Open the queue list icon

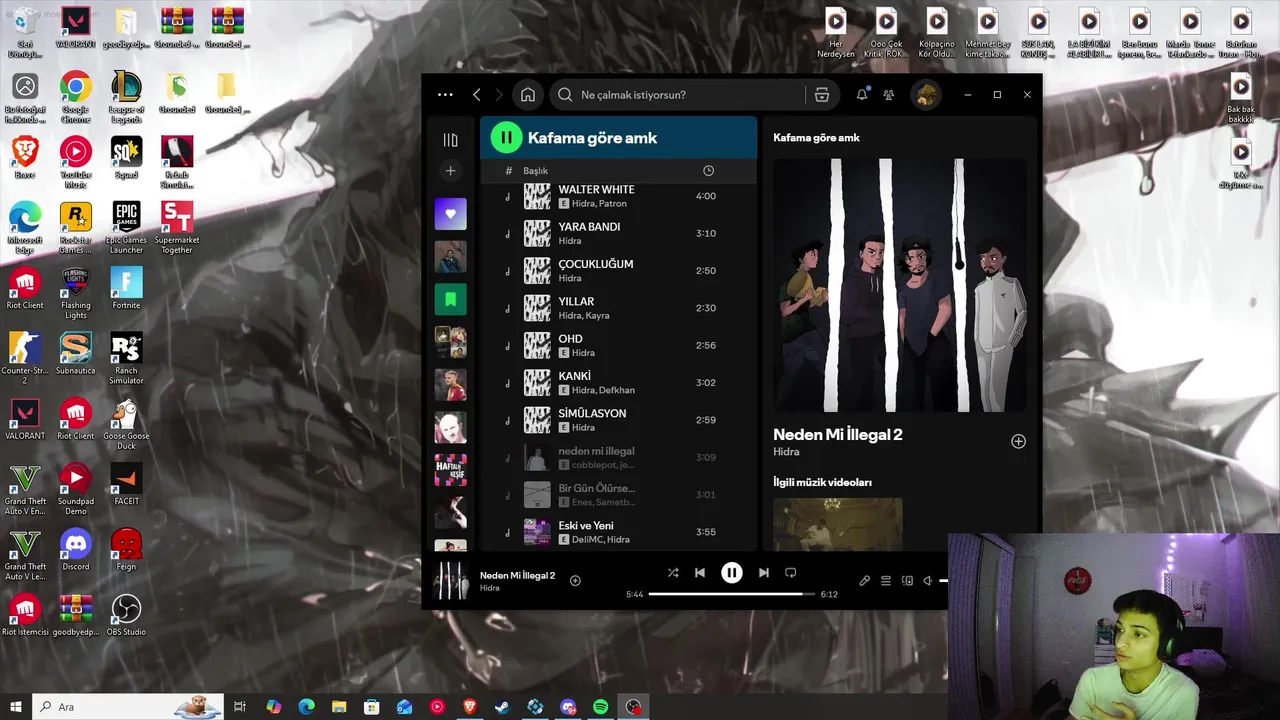click(886, 580)
